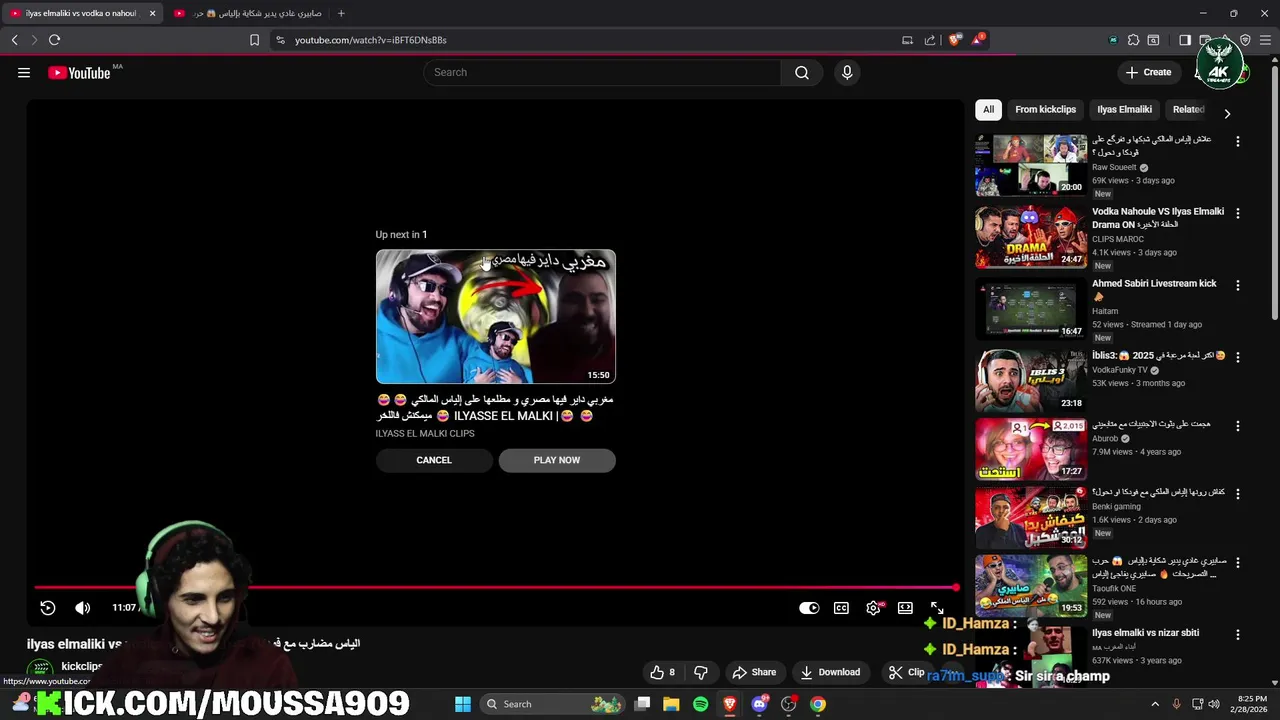Download the video
The height and width of the screenshot is (720, 1280).
830,672
